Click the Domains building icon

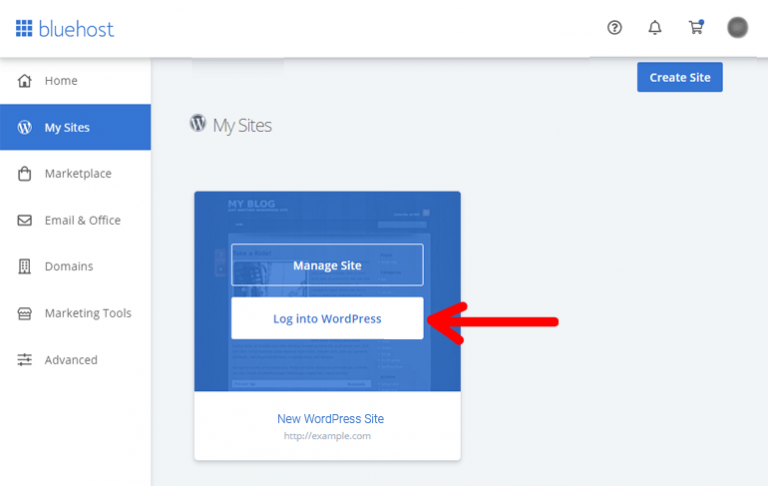pos(24,267)
